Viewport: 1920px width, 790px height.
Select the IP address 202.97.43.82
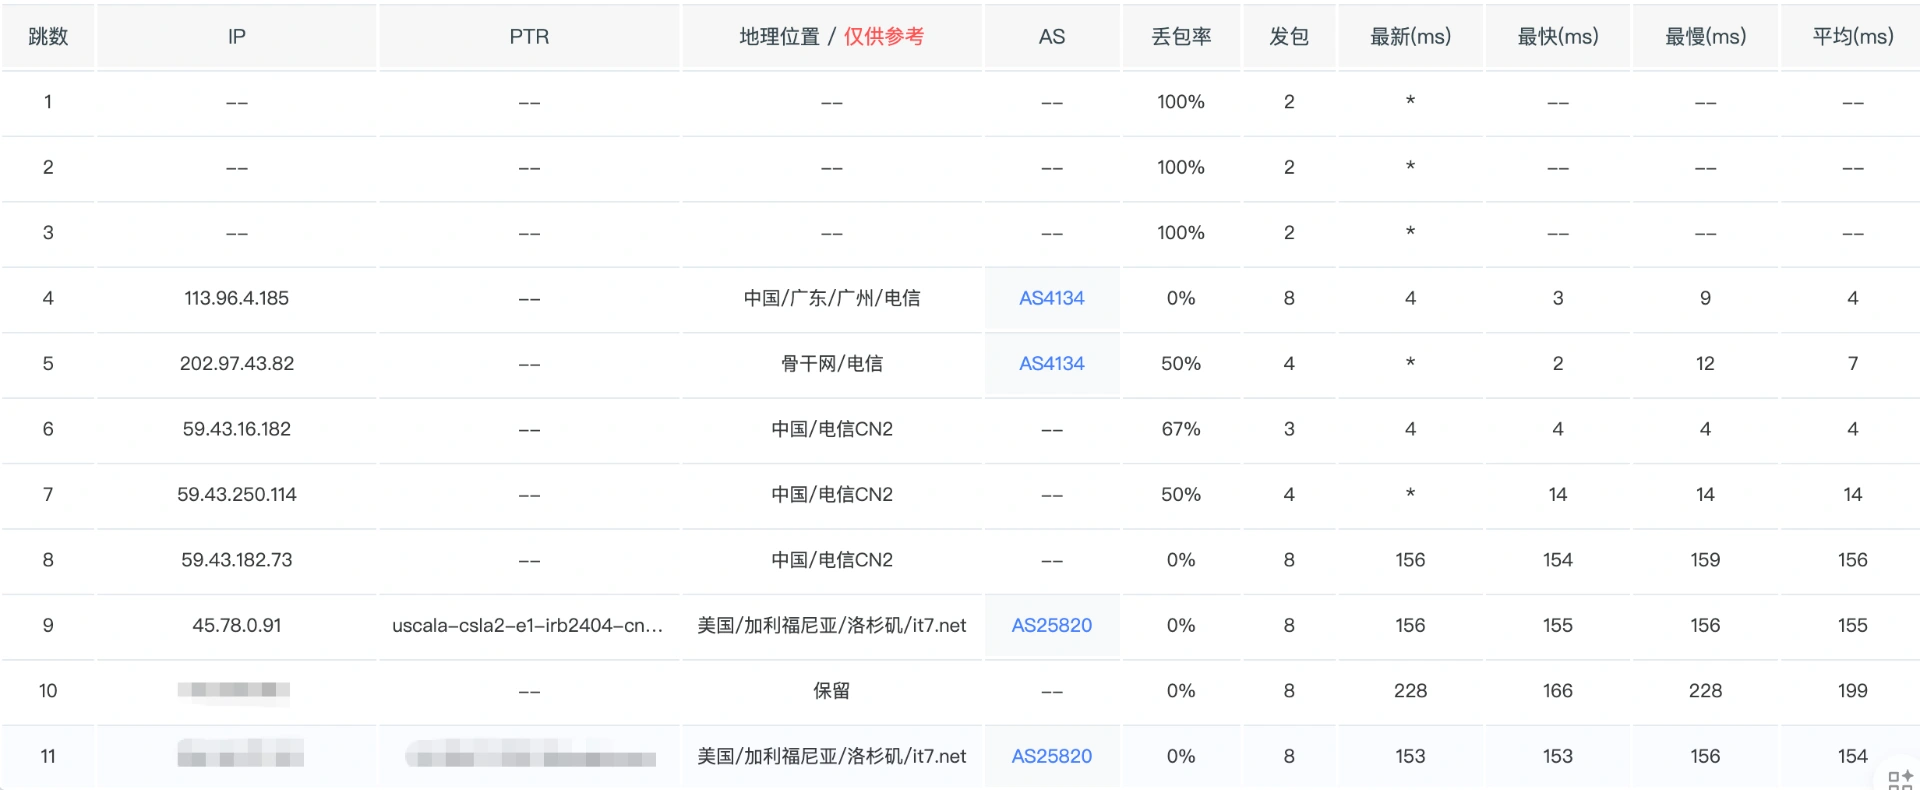tap(237, 364)
